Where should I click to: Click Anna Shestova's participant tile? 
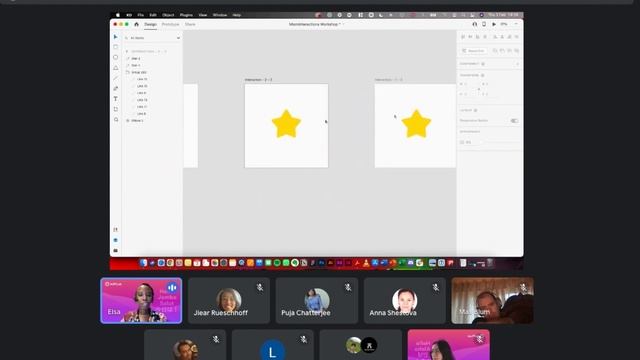coord(404,301)
